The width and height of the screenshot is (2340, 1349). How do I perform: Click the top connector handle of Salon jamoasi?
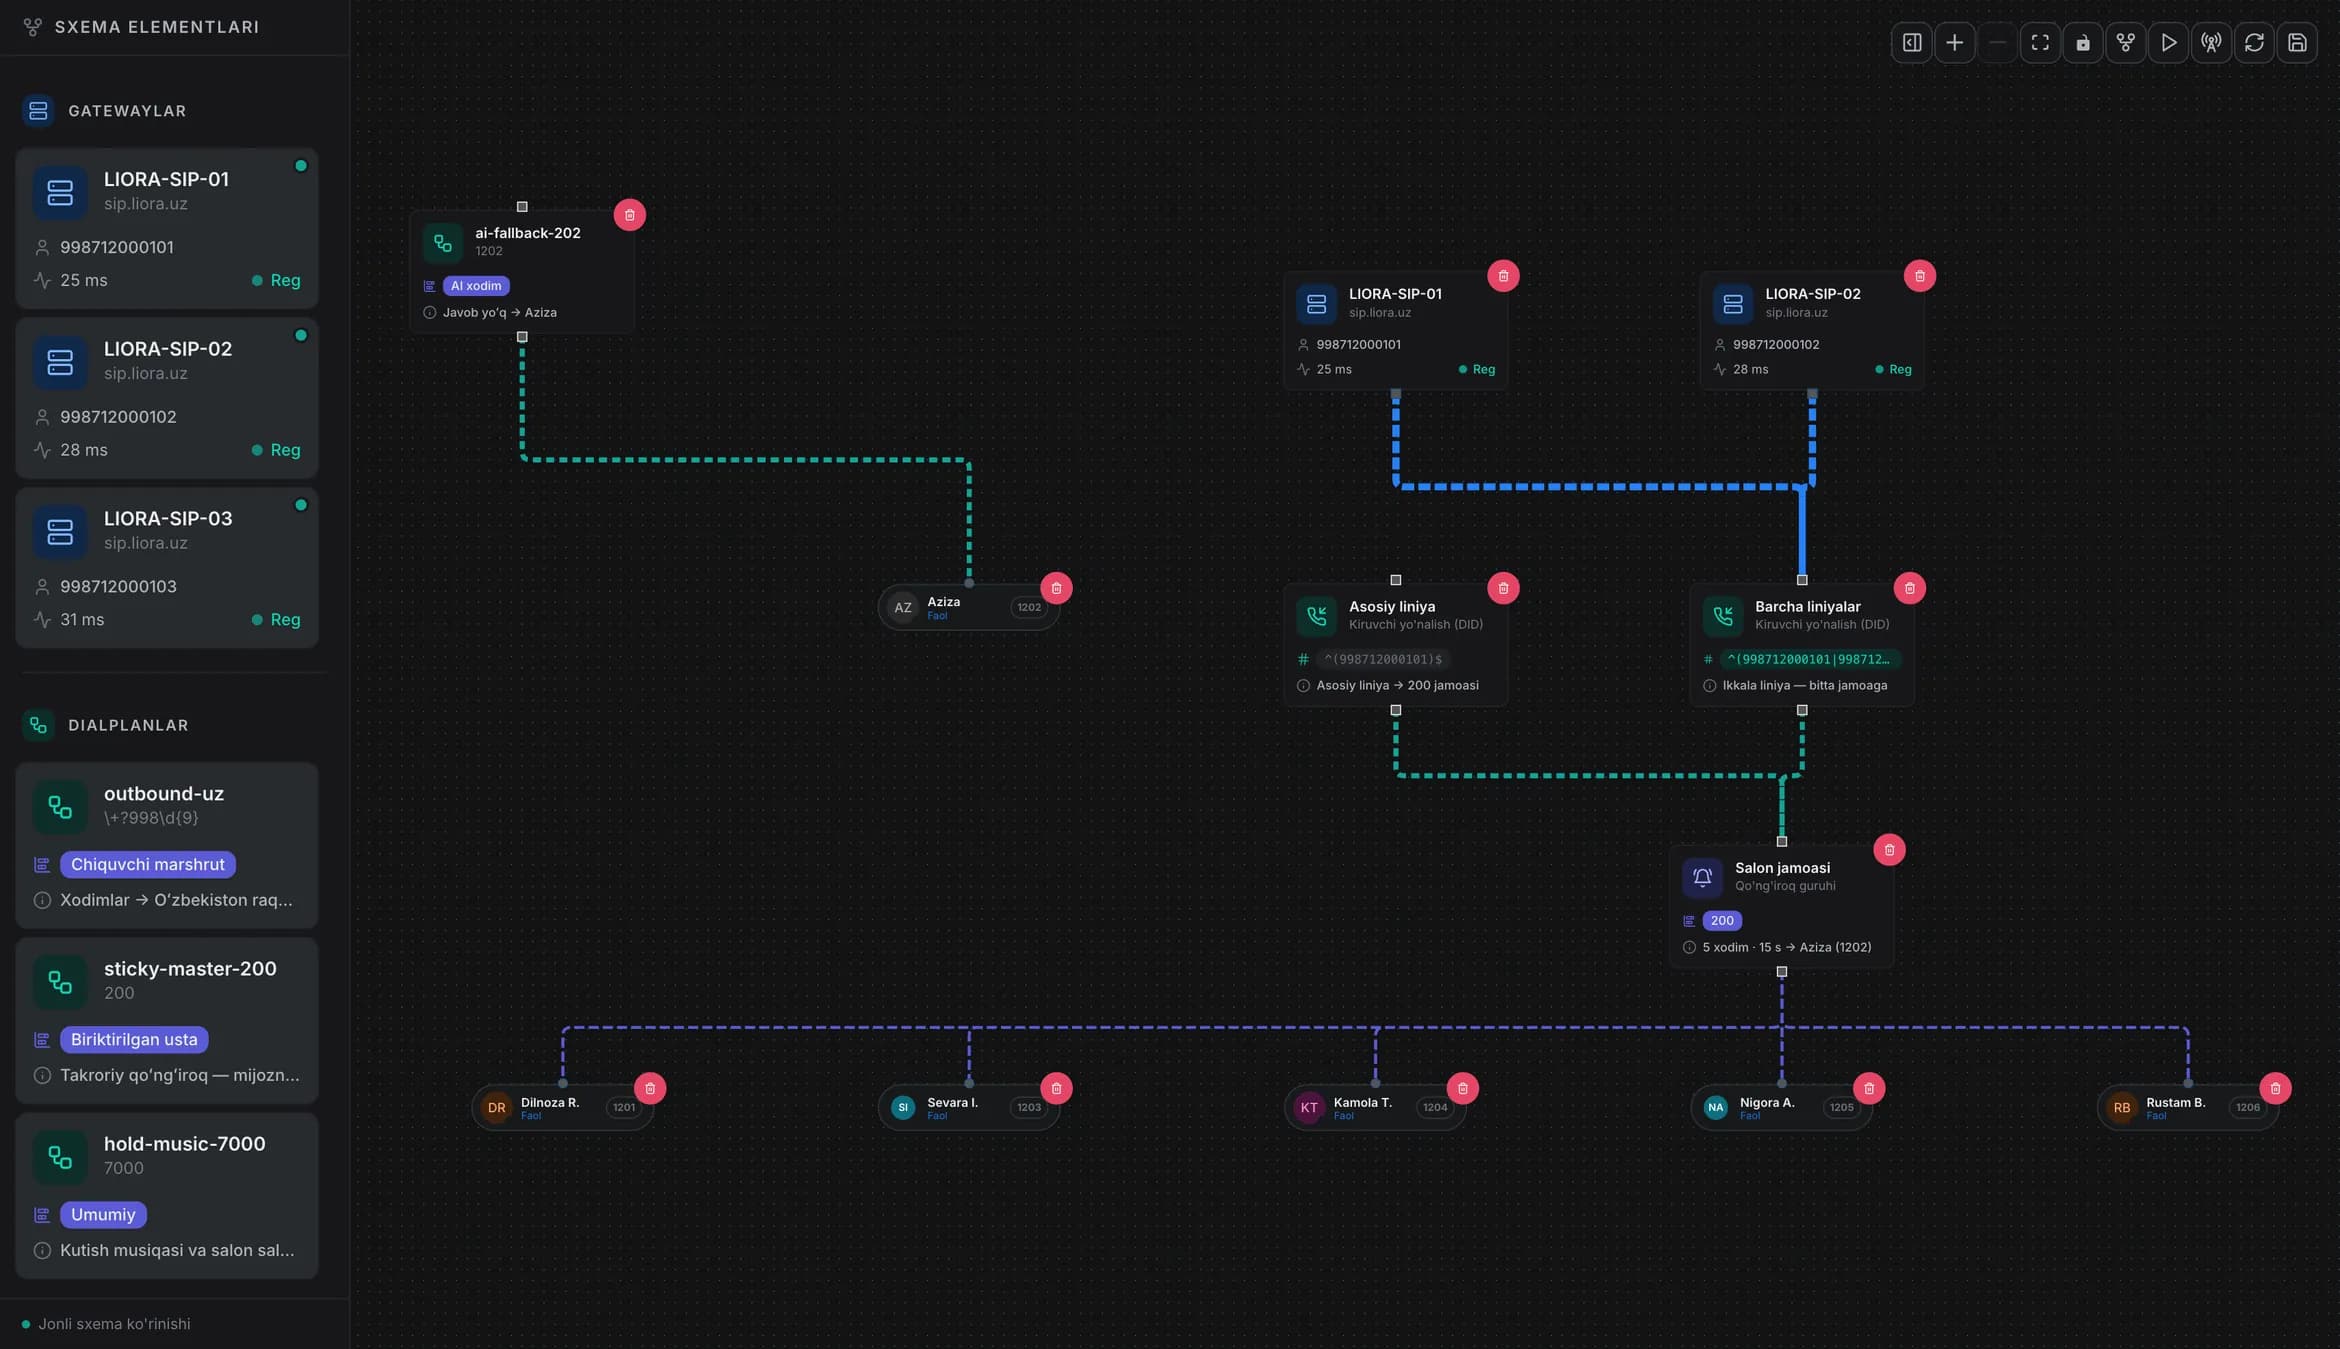[1782, 842]
